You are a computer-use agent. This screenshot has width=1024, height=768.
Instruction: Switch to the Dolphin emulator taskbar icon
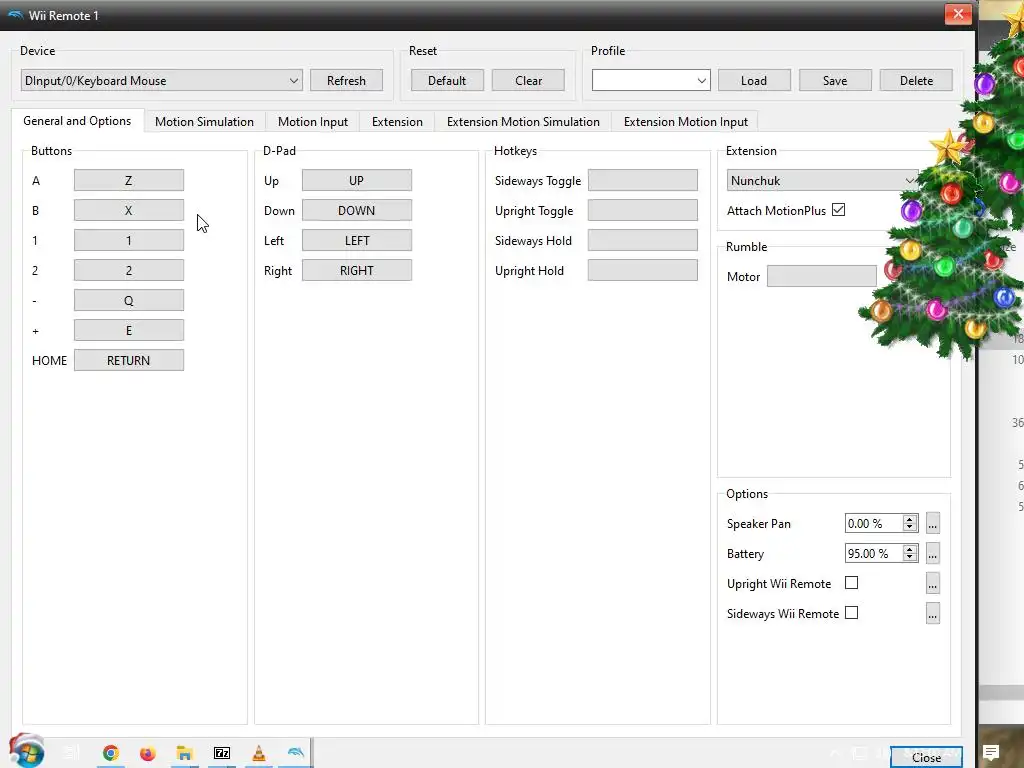pos(295,752)
